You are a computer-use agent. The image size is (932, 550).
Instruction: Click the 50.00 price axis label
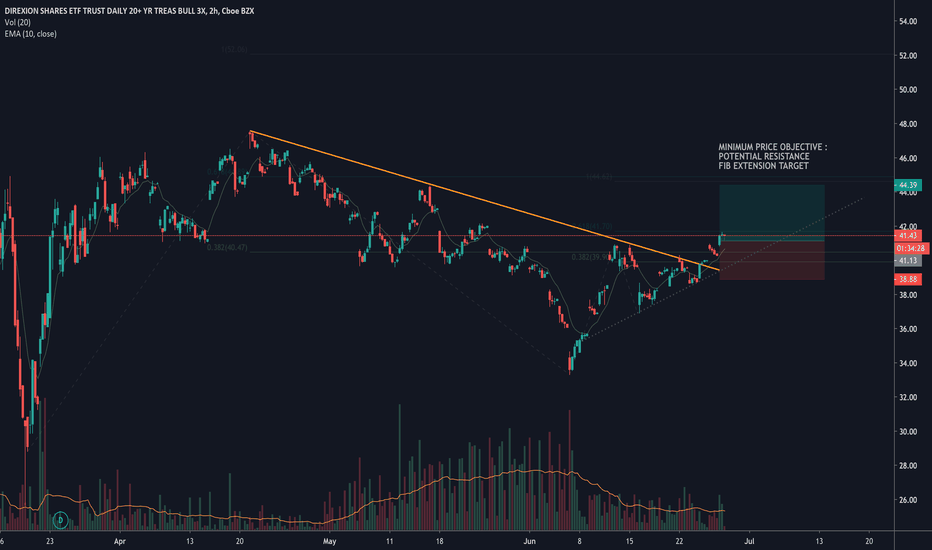click(908, 90)
